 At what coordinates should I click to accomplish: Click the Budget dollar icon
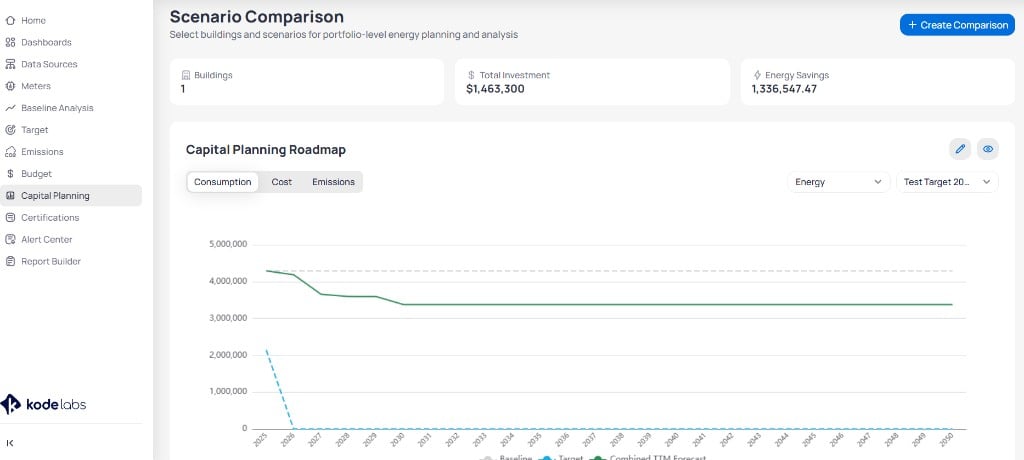10,174
